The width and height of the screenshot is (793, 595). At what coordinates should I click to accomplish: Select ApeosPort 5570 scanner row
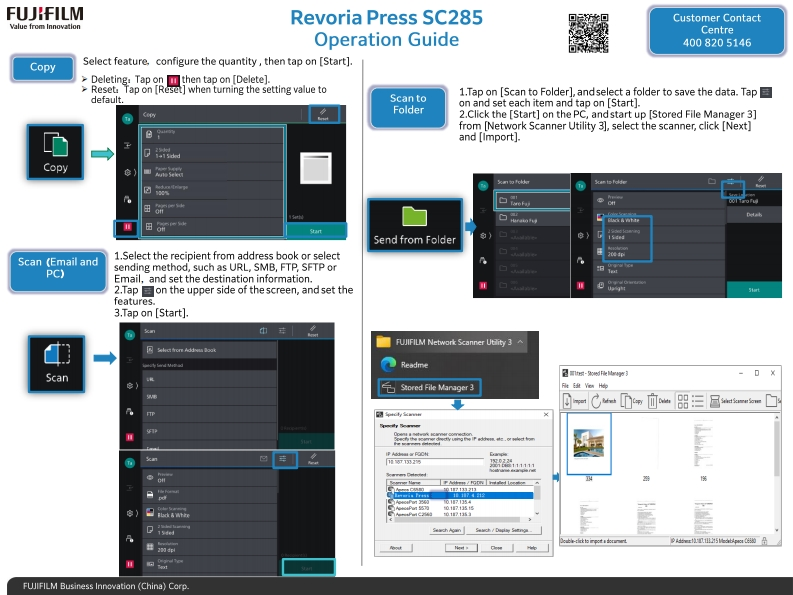click(x=460, y=508)
